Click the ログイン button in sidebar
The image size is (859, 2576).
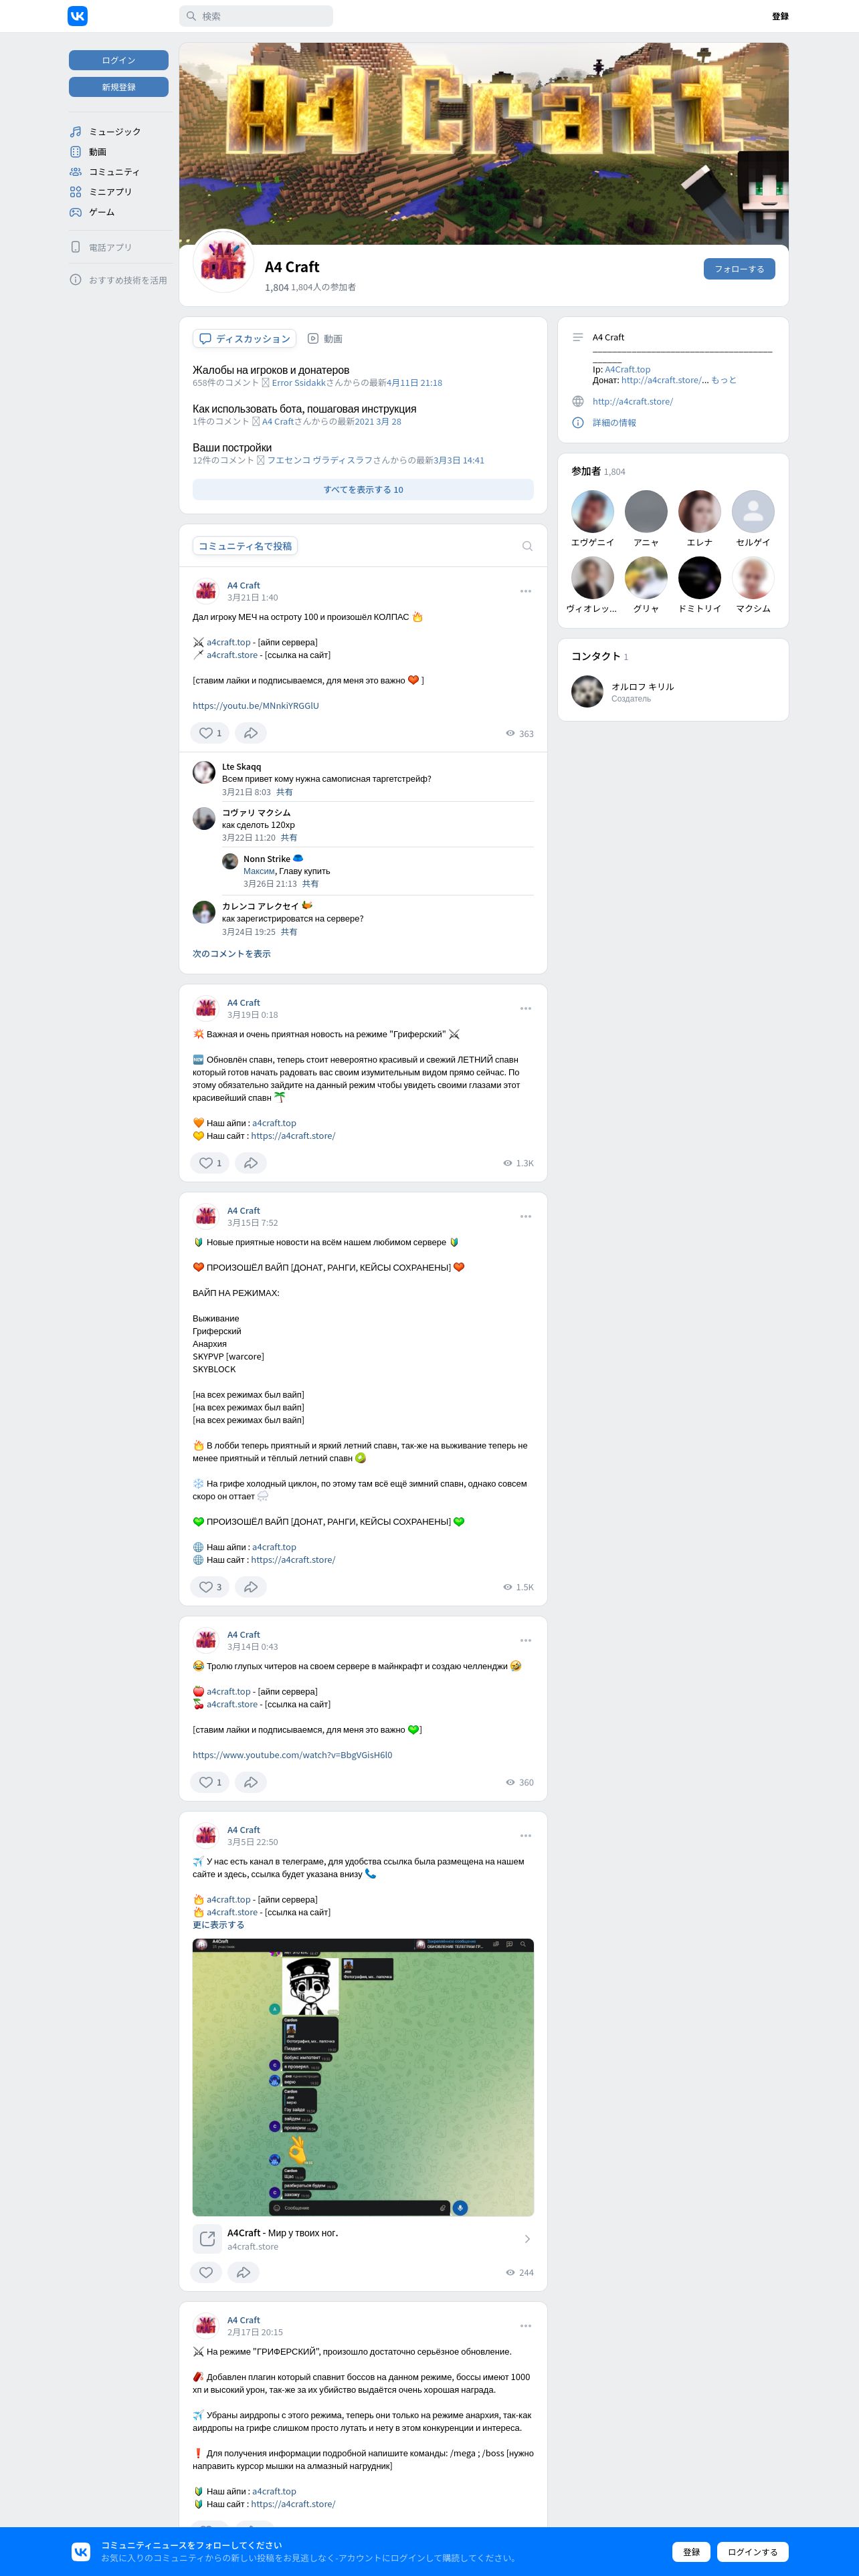click(x=118, y=60)
